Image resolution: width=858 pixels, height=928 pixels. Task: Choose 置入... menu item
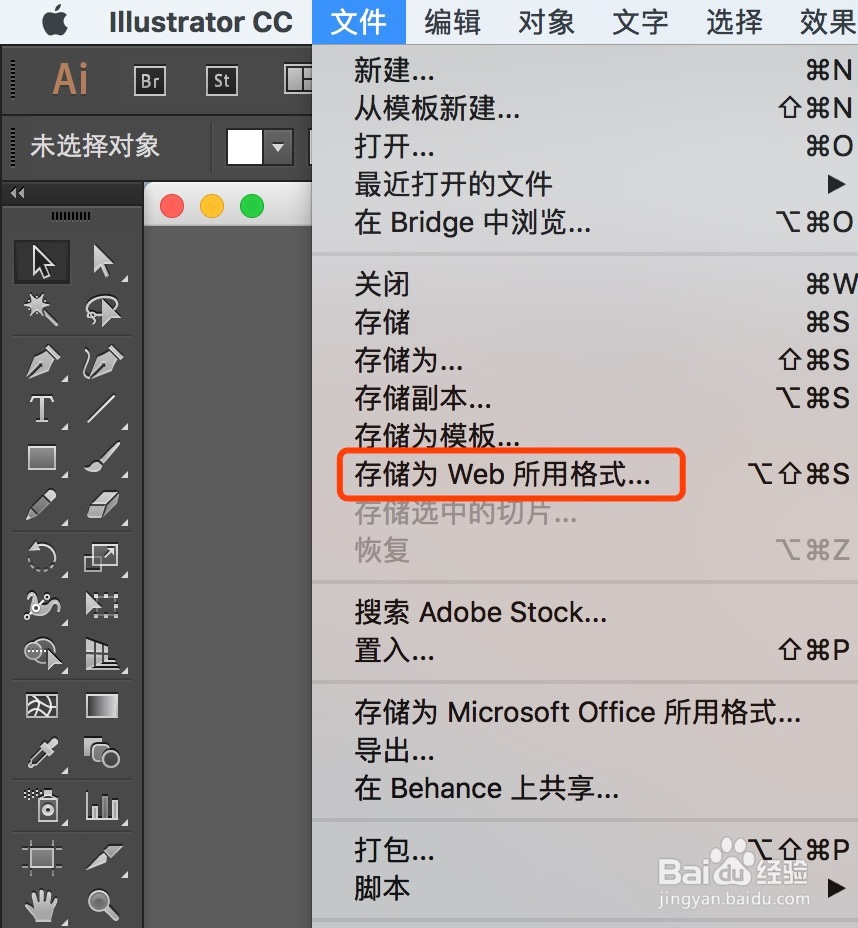coord(585,650)
